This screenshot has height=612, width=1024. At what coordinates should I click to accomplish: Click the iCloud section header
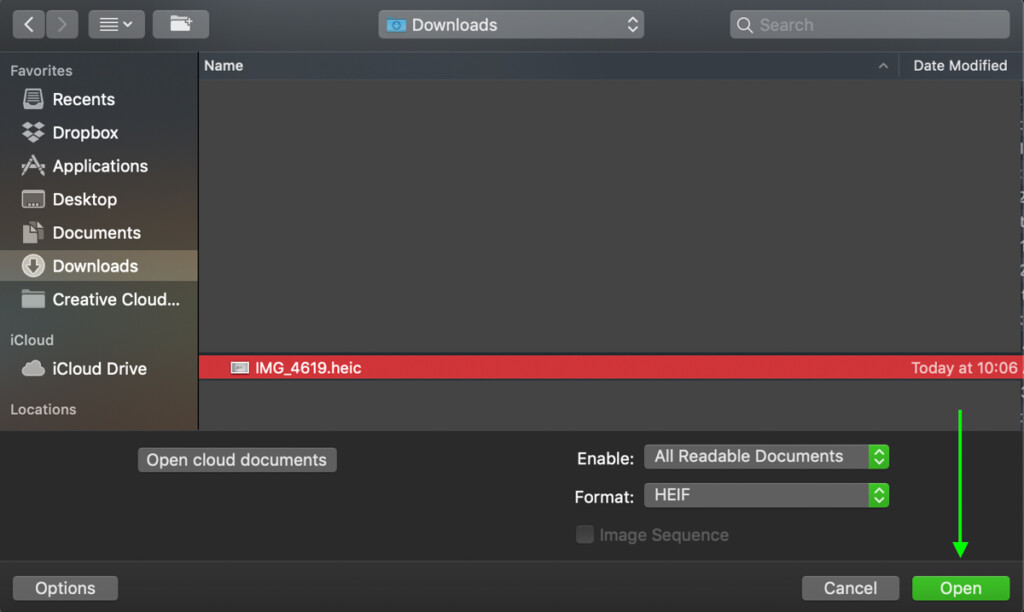(x=32, y=340)
